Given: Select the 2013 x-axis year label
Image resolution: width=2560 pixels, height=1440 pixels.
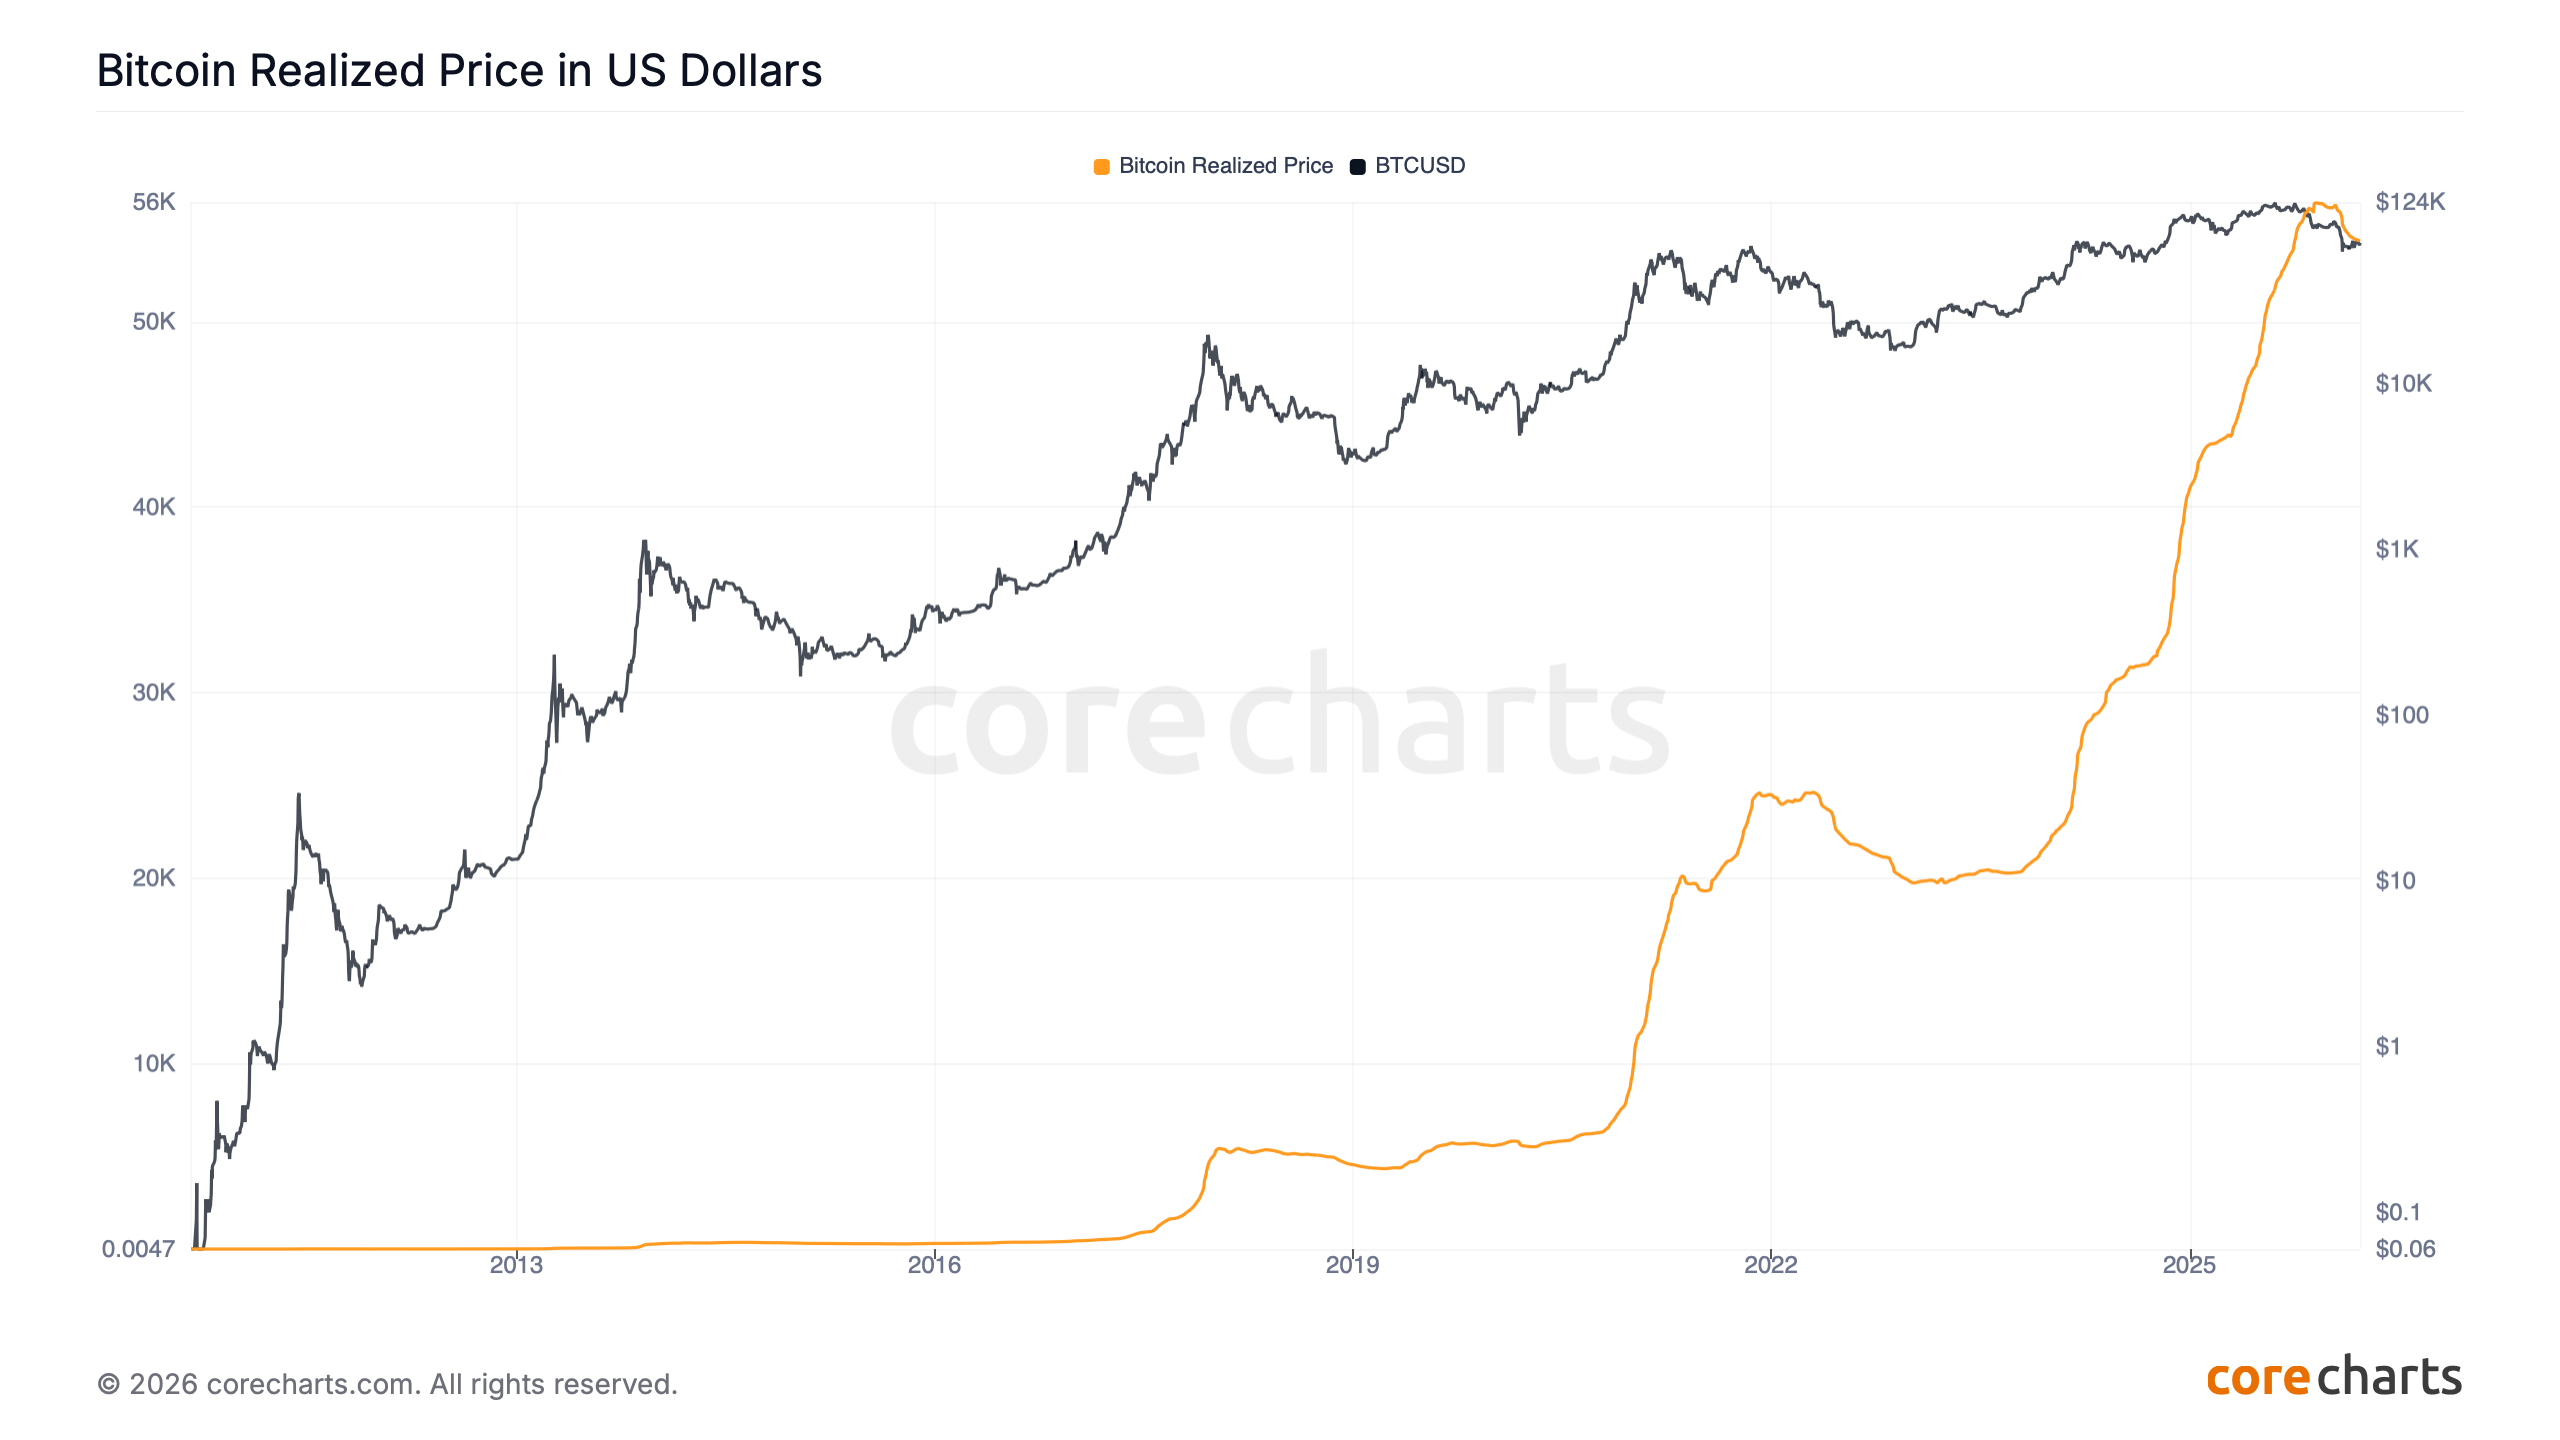Looking at the screenshot, I should 516,1265.
